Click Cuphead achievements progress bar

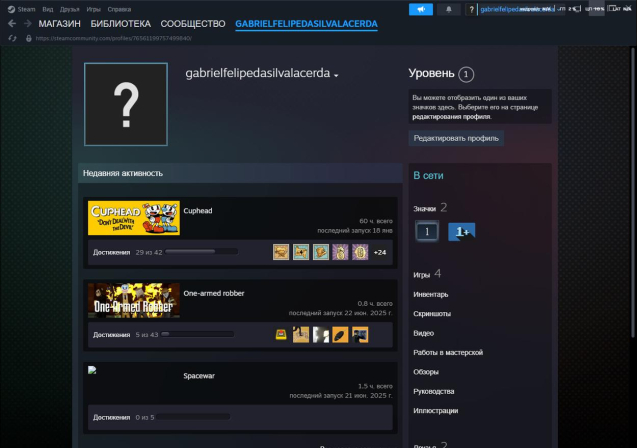click(x=189, y=252)
